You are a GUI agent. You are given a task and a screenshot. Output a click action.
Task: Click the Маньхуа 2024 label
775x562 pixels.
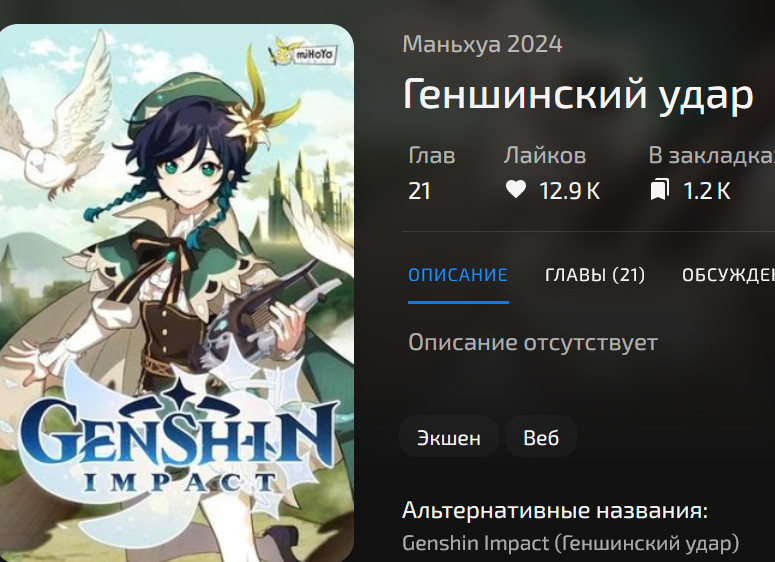click(x=482, y=44)
